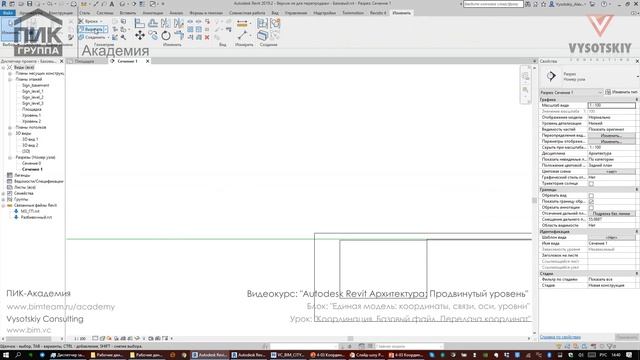The width and height of the screenshot is (640, 360).
Task: Expand the Группы node
Action: pyautogui.click(x=4, y=200)
